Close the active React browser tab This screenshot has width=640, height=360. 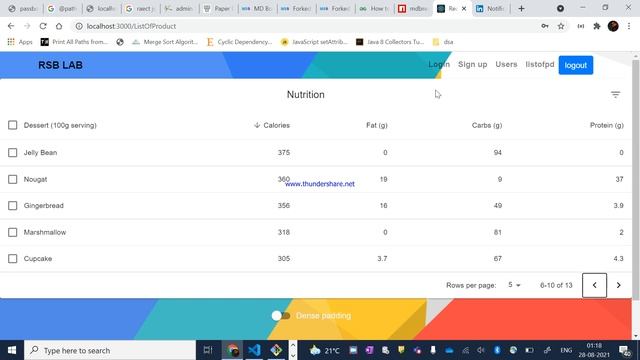point(464,9)
